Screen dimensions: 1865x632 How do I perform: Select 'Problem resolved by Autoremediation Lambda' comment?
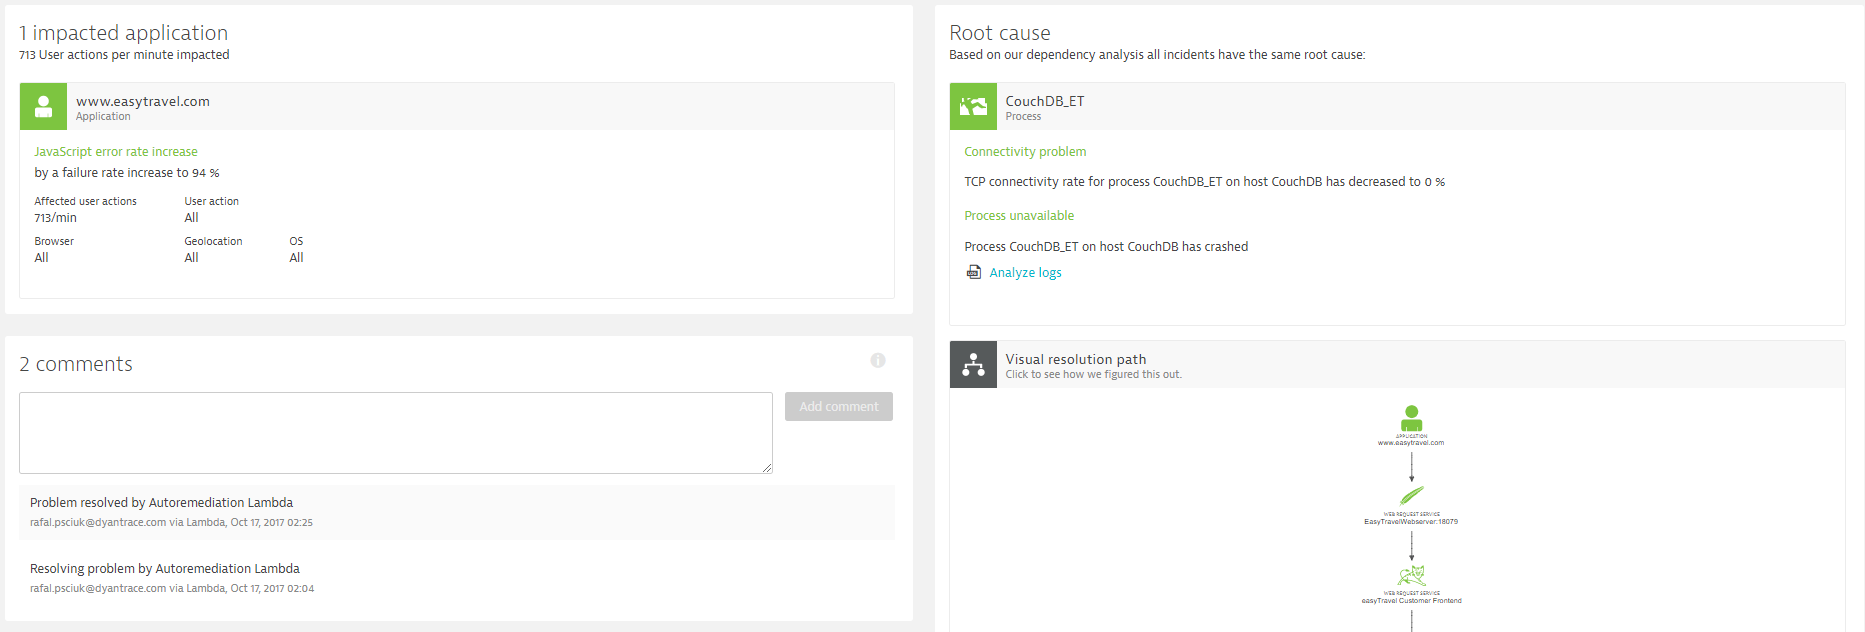point(161,503)
